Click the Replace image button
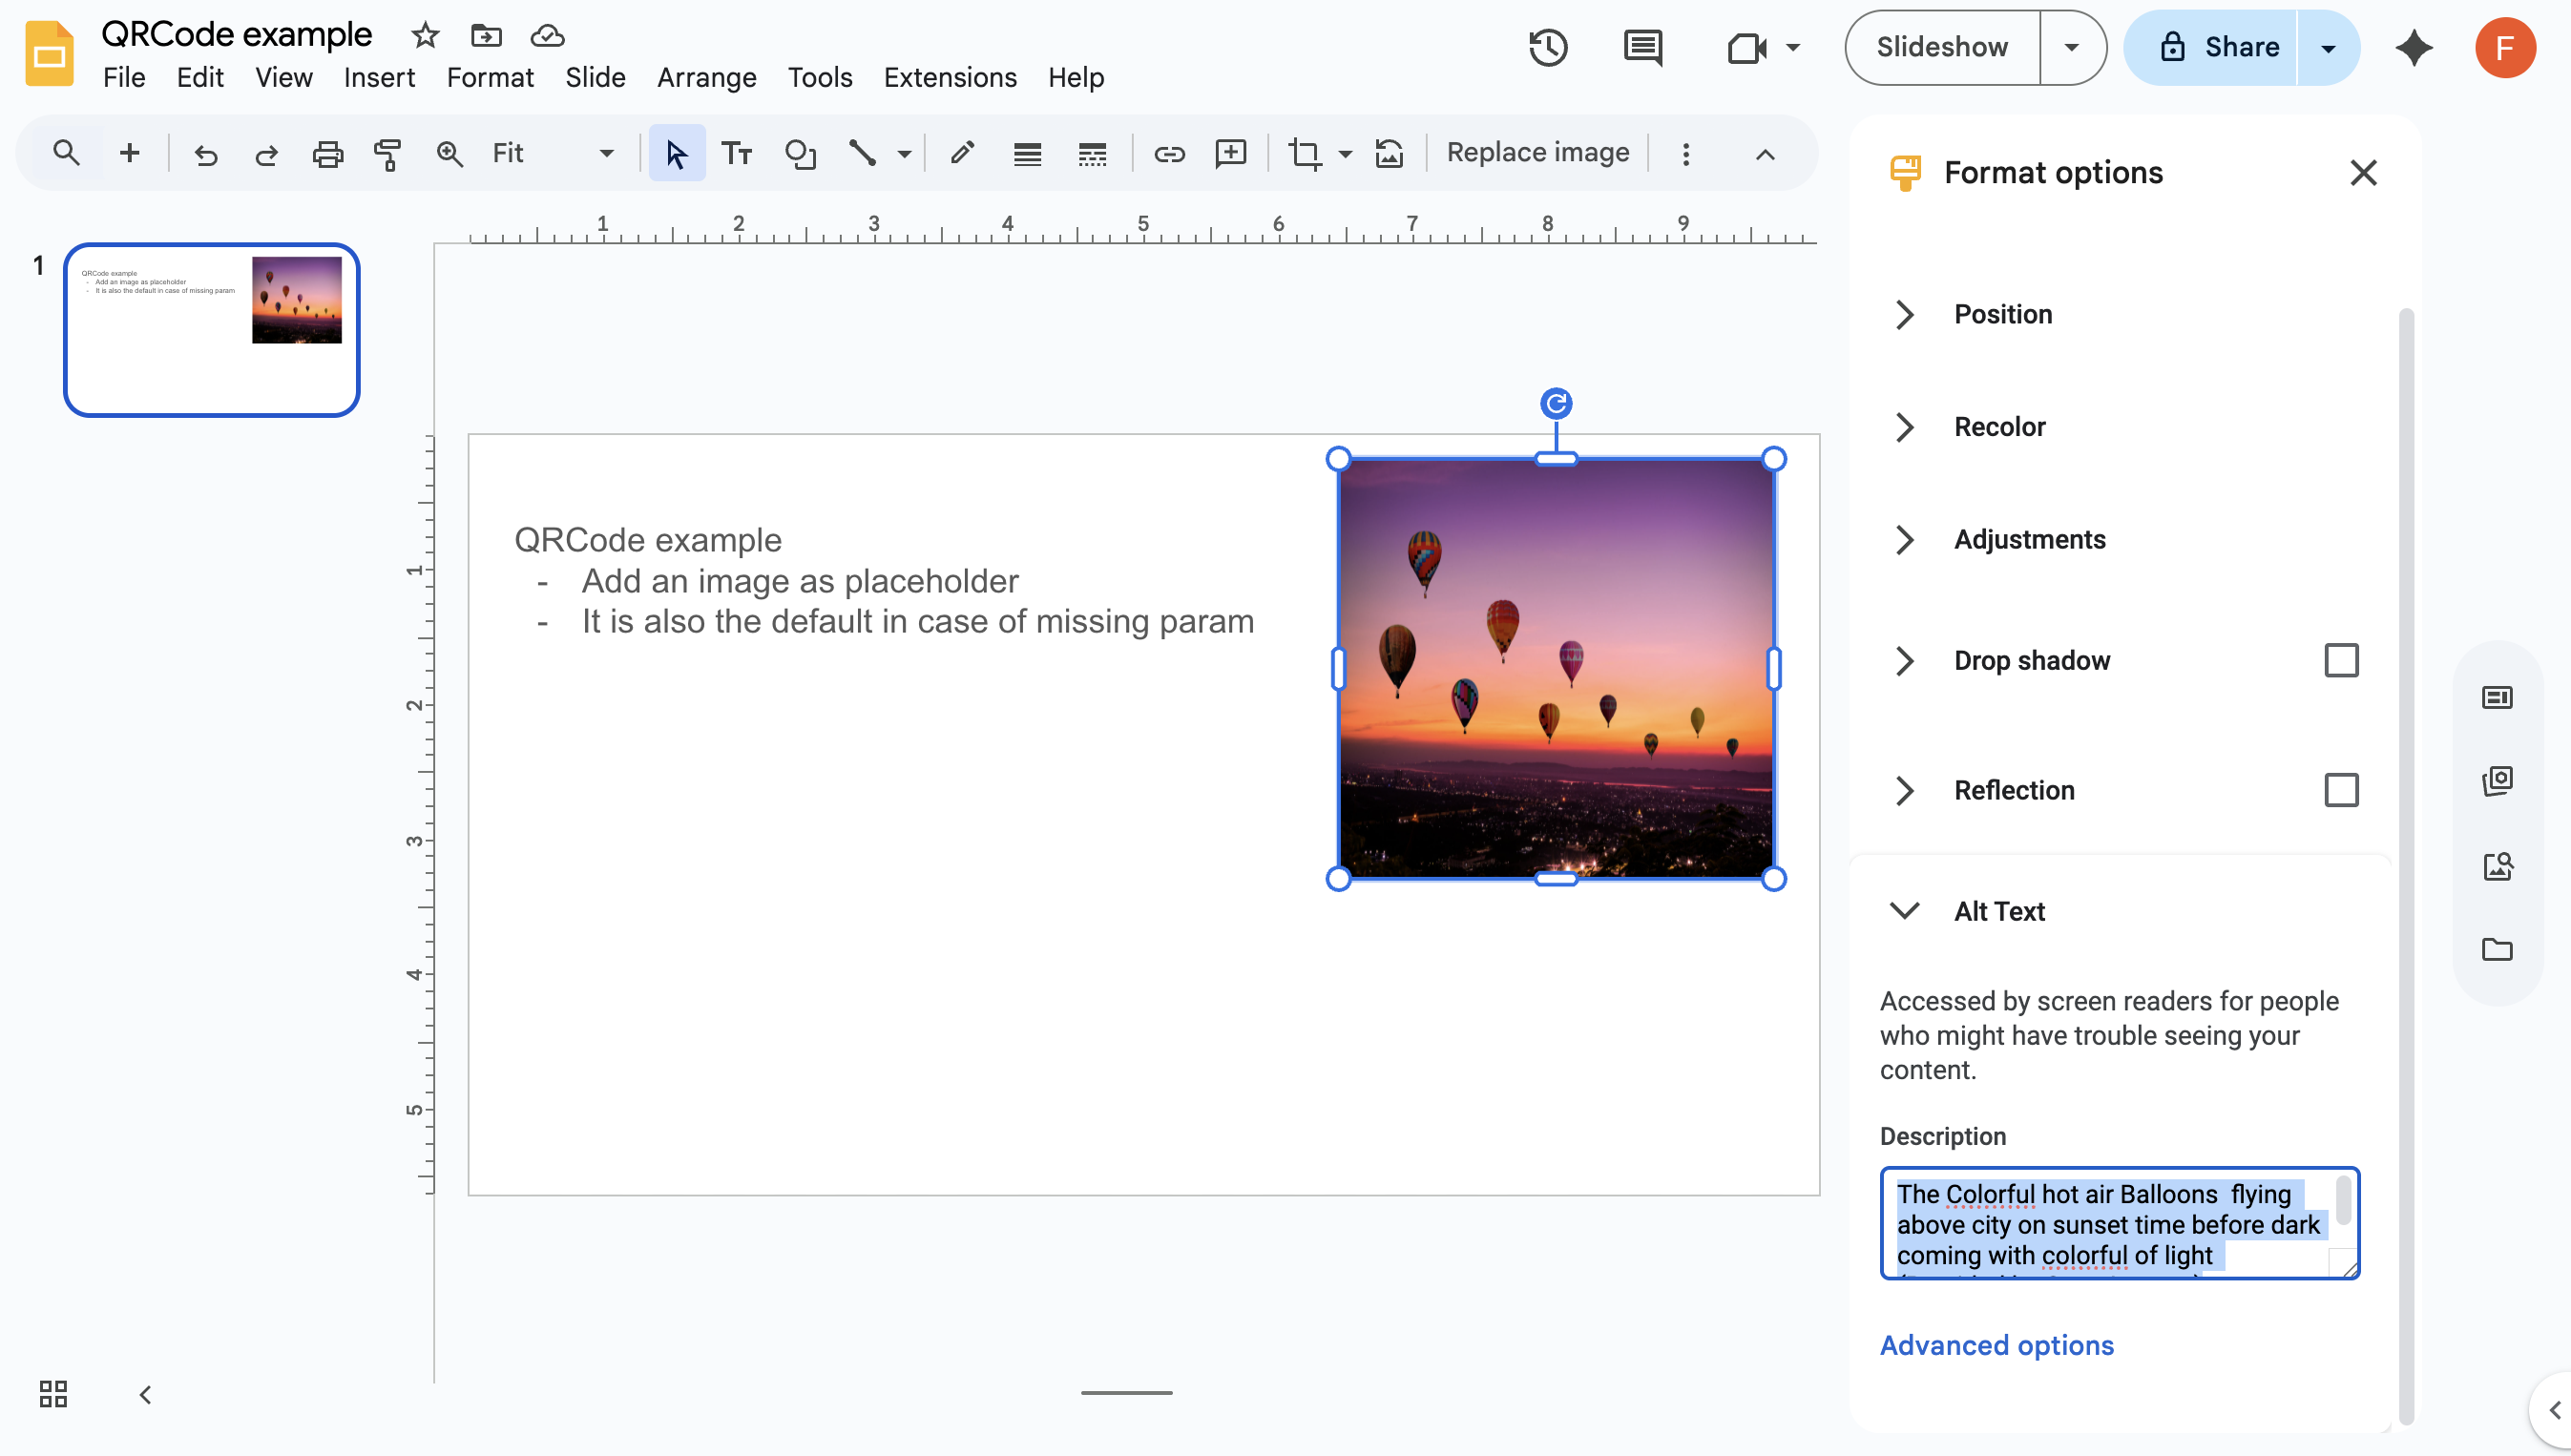This screenshot has height=1456, width=2571. 1537,153
